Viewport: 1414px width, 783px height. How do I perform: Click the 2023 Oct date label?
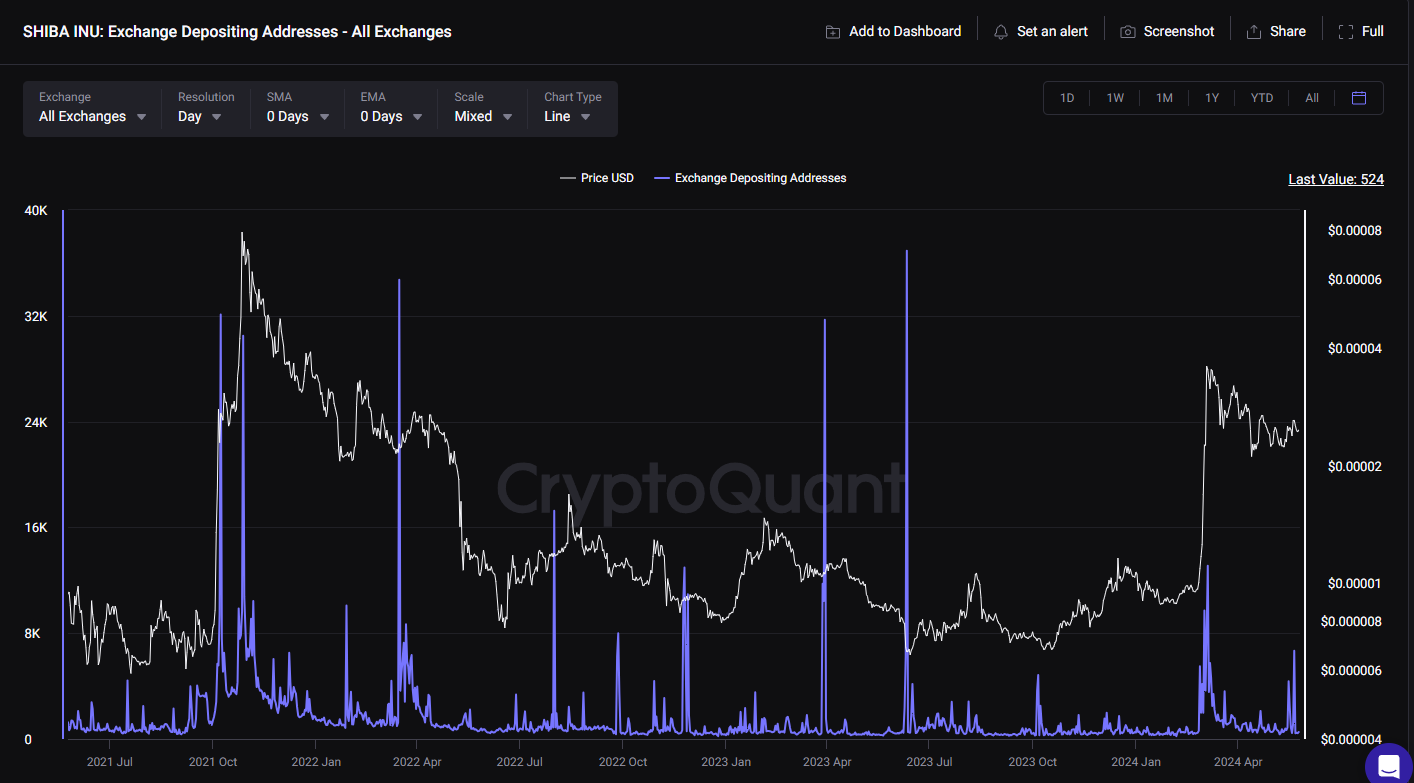[x=1032, y=762]
